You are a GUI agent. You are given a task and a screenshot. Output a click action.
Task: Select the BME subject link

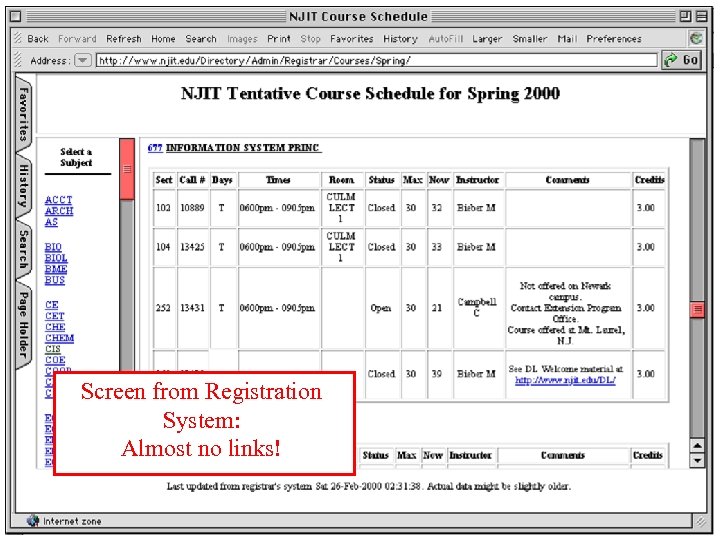(56, 269)
